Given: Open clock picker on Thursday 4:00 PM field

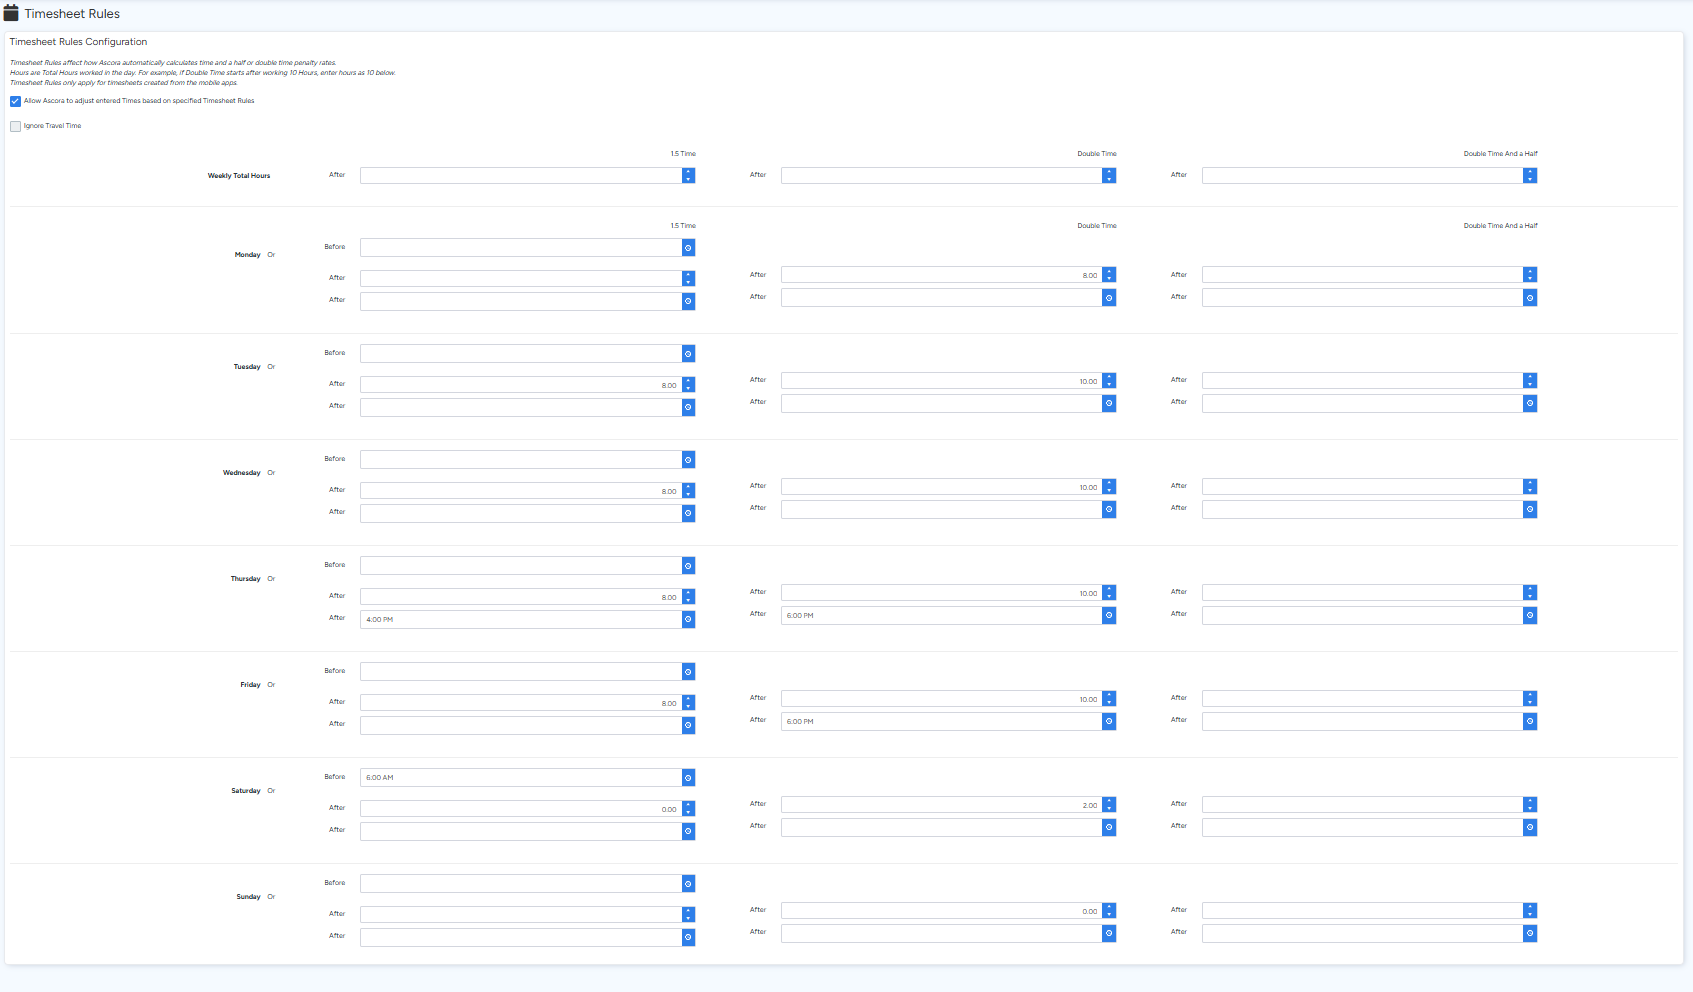Looking at the screenshot, I should [x=688, y=620].
